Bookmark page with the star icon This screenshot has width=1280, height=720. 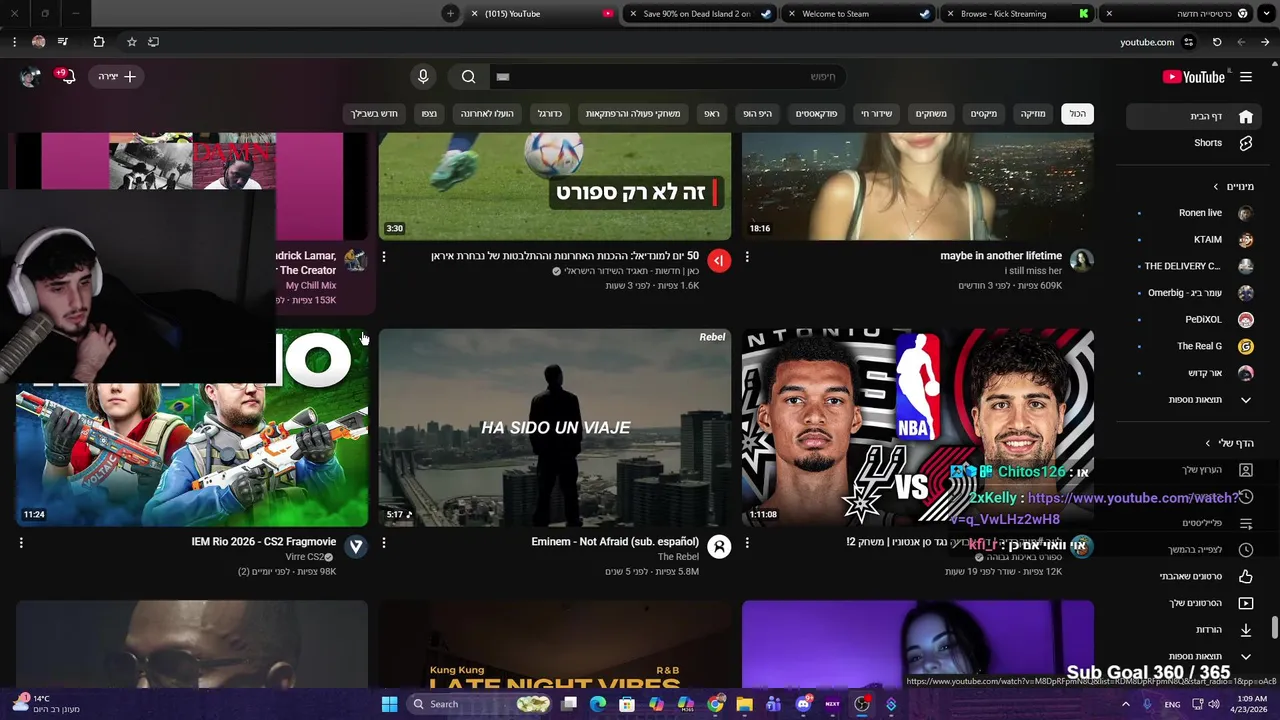(131, 42)
